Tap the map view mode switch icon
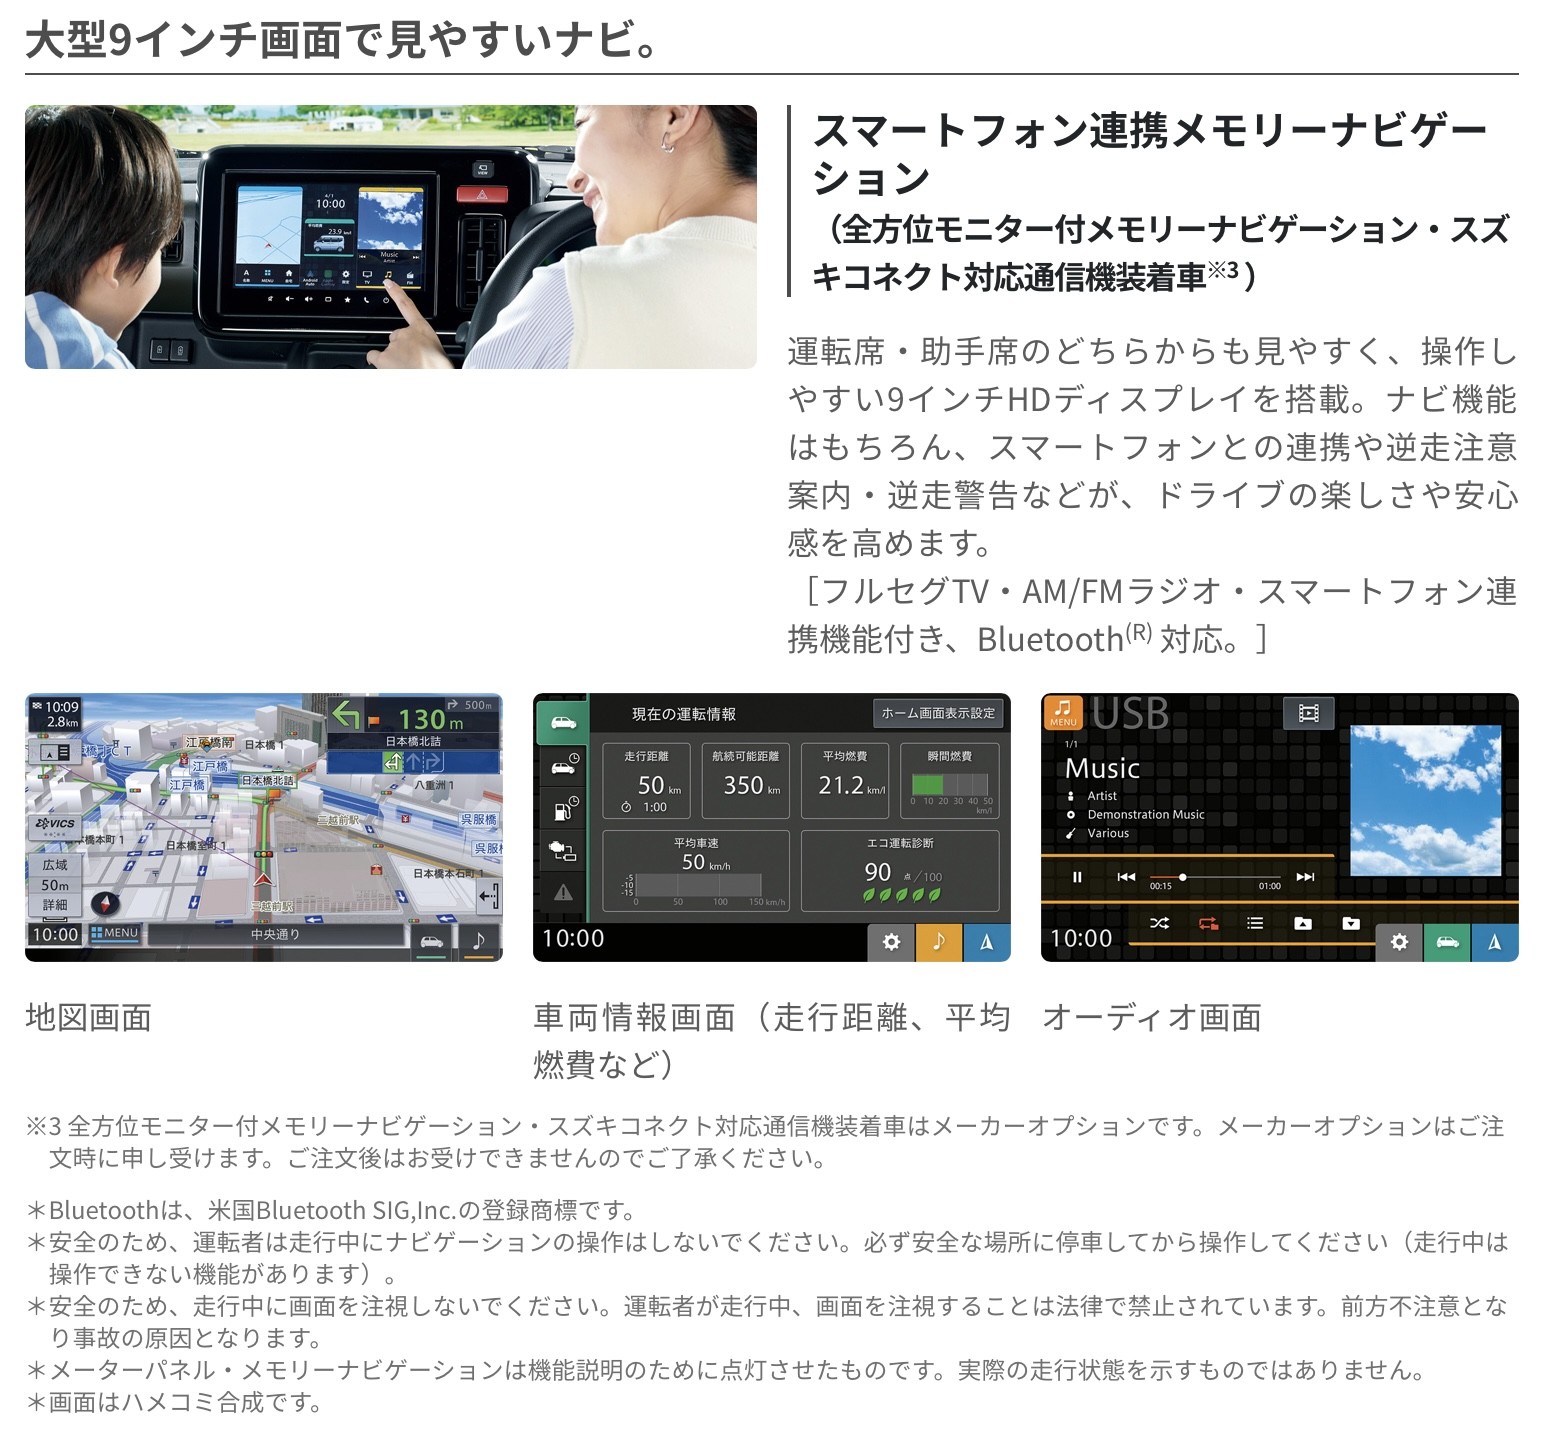Screen dimensions: 1541x1441 click(55, 752)
